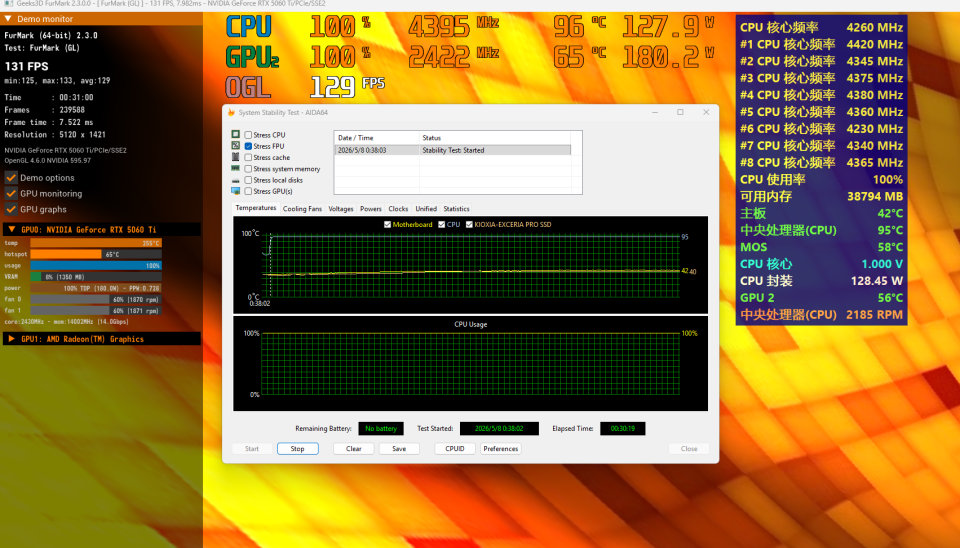960x548 pixels.
Task: Click the Status column header
Action: pos(495,138)
